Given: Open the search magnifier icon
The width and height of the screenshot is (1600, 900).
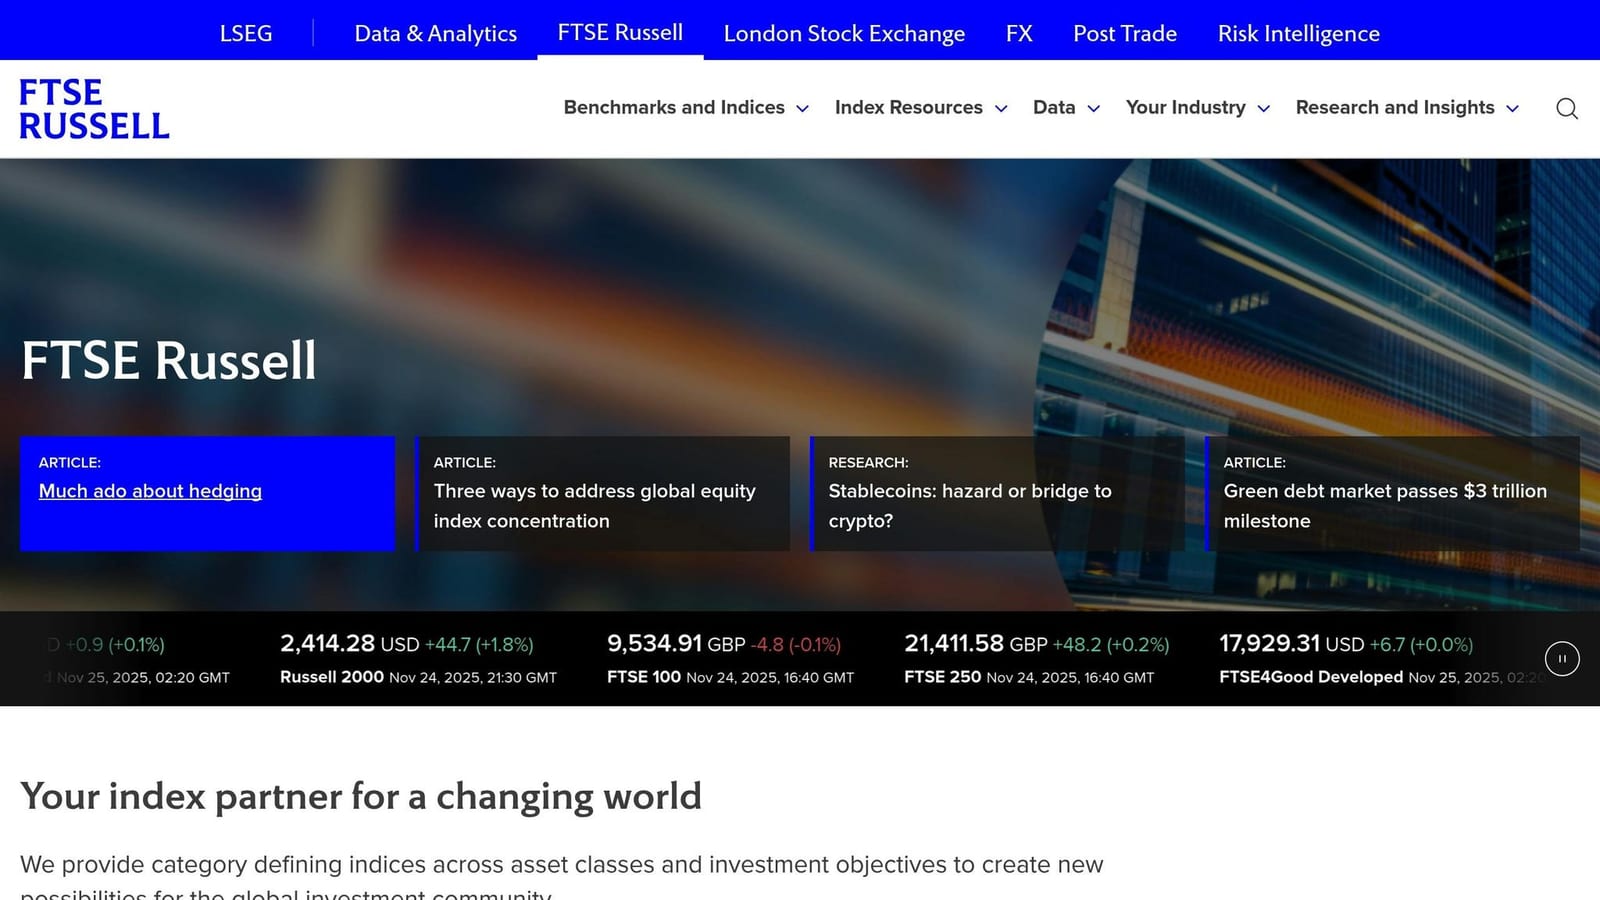Looking at the screenshot, I should pyautogui.click(x=1567, y=108).
